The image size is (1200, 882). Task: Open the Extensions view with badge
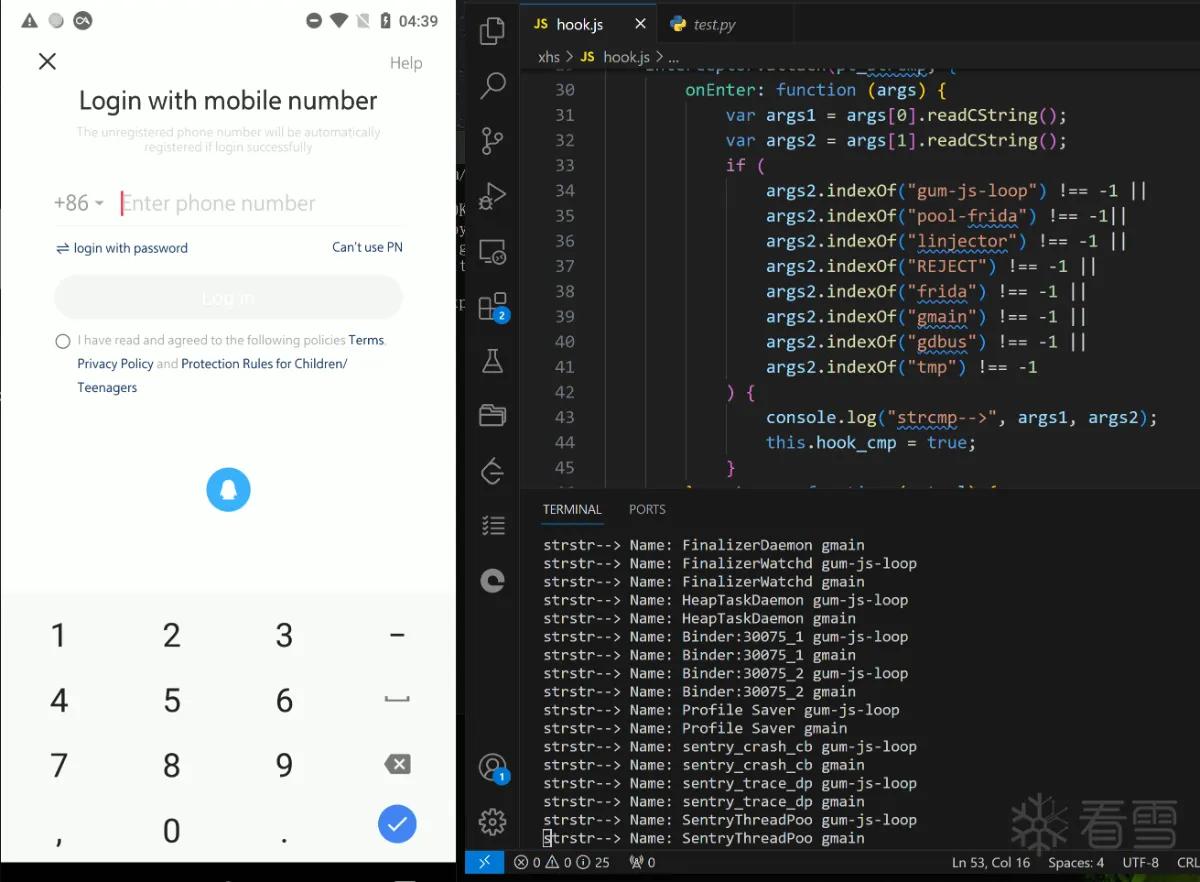(x=493, y=306)
